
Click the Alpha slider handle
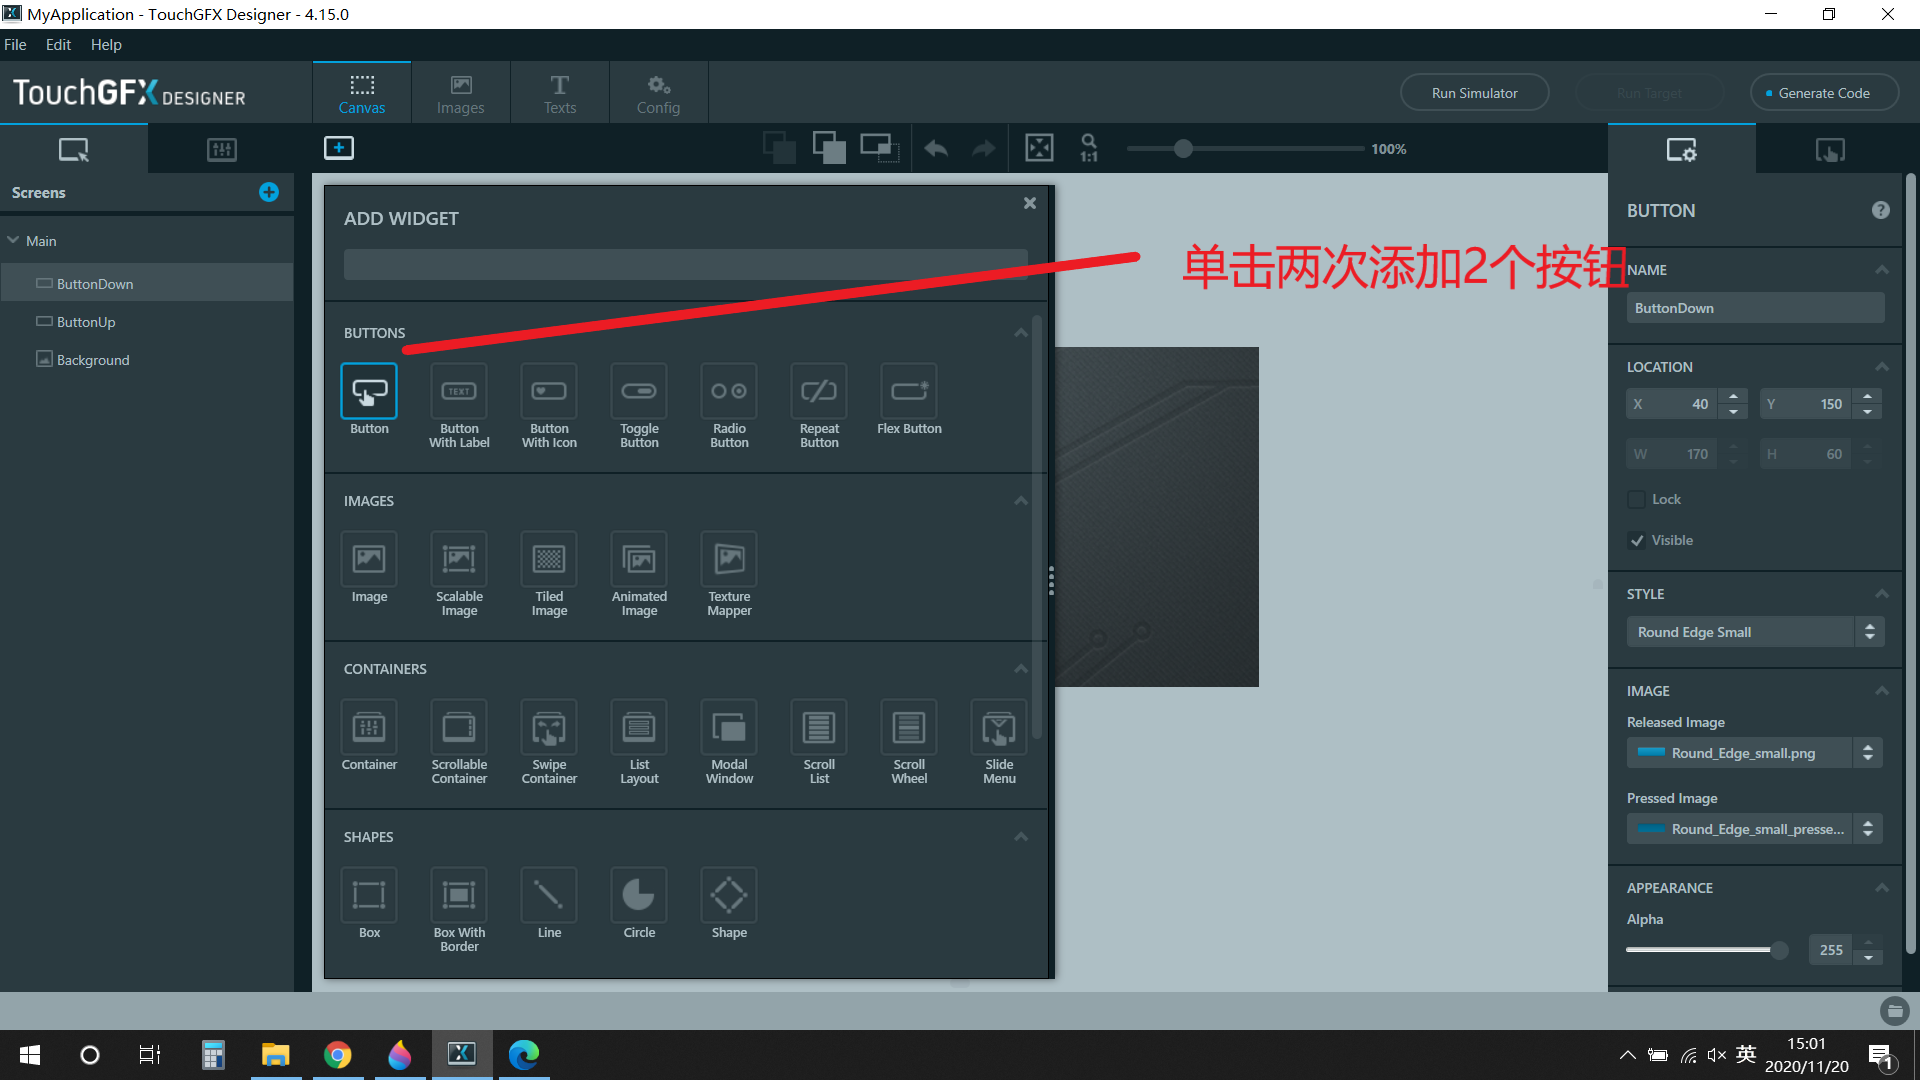1779,950
